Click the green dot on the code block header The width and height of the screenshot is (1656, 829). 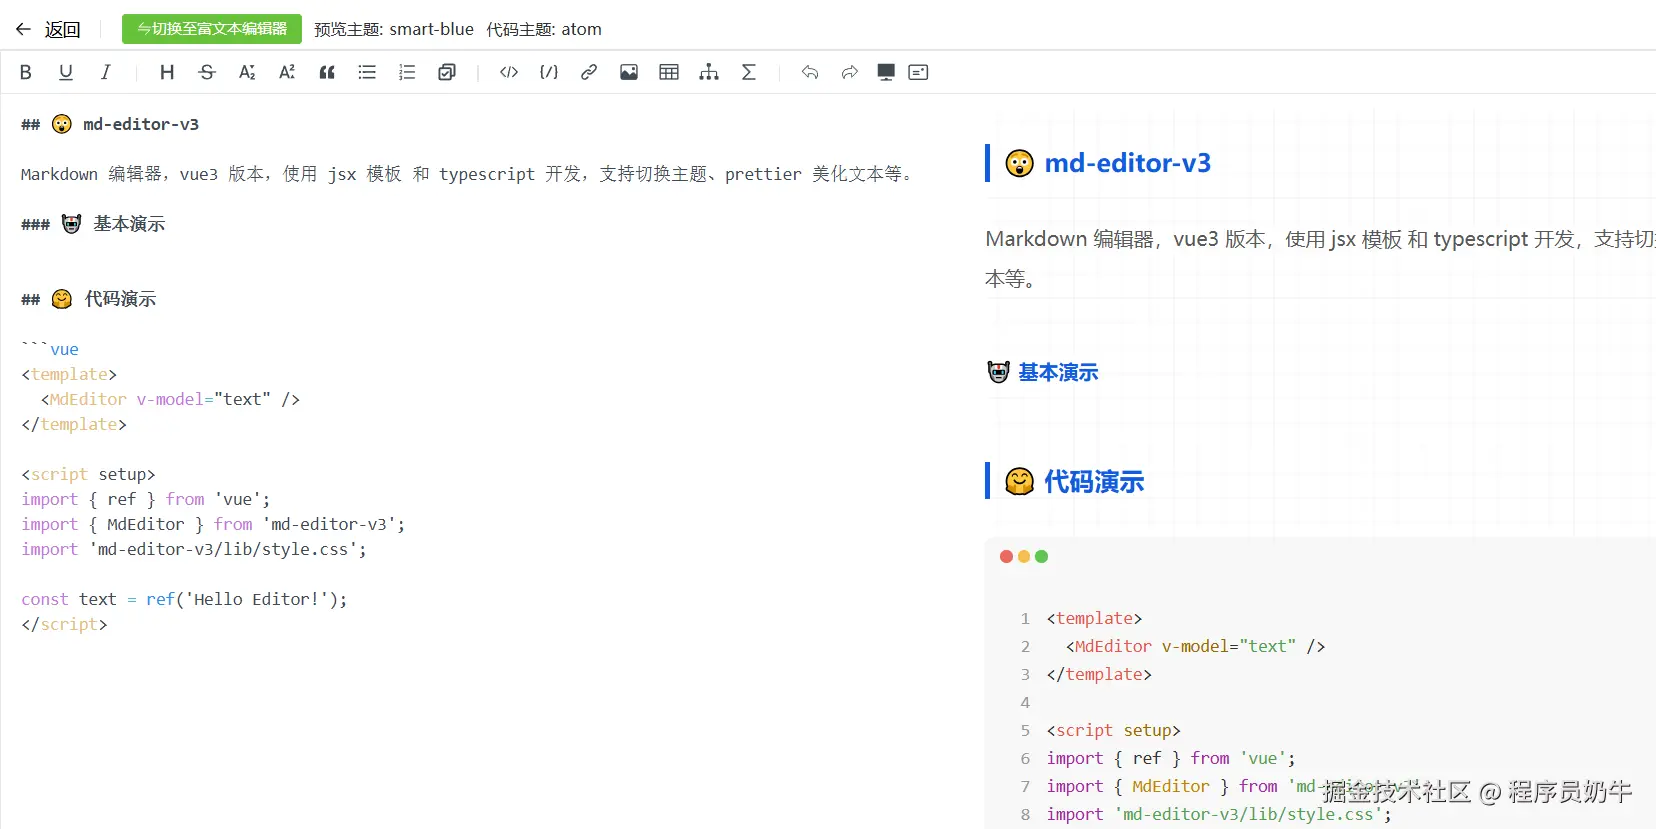(1041, 556)
